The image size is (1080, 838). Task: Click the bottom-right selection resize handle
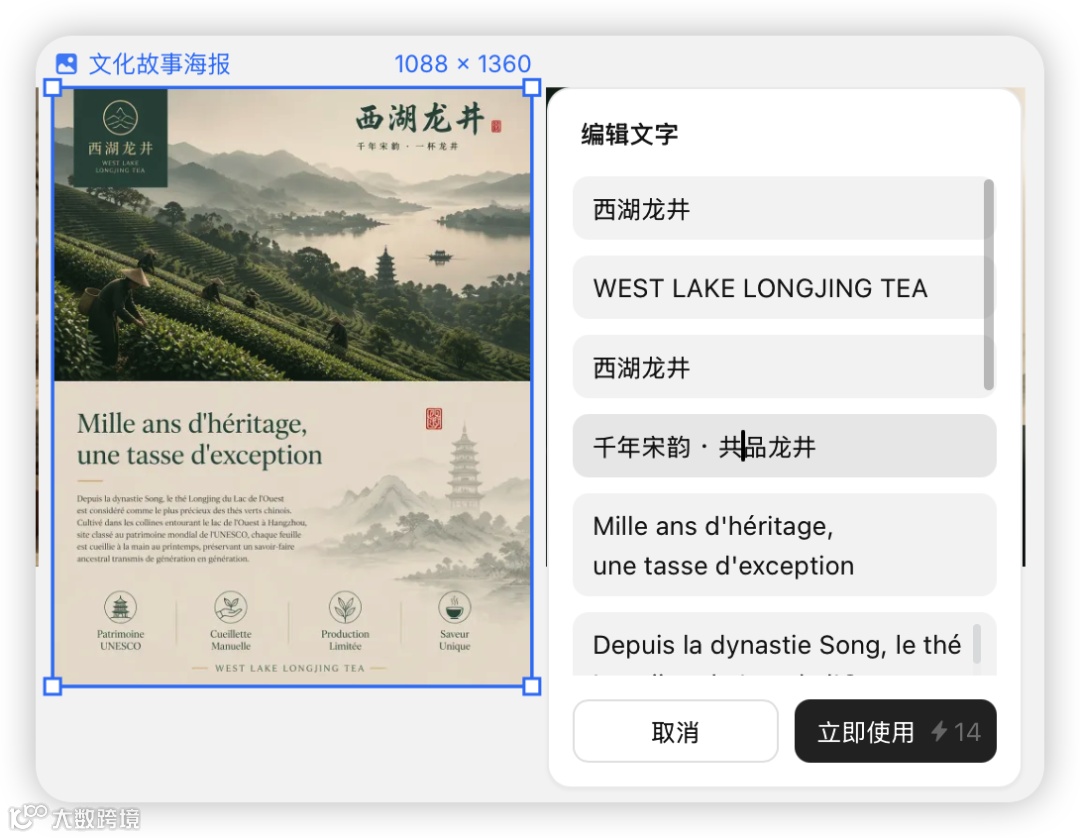[x=532, y=686]
